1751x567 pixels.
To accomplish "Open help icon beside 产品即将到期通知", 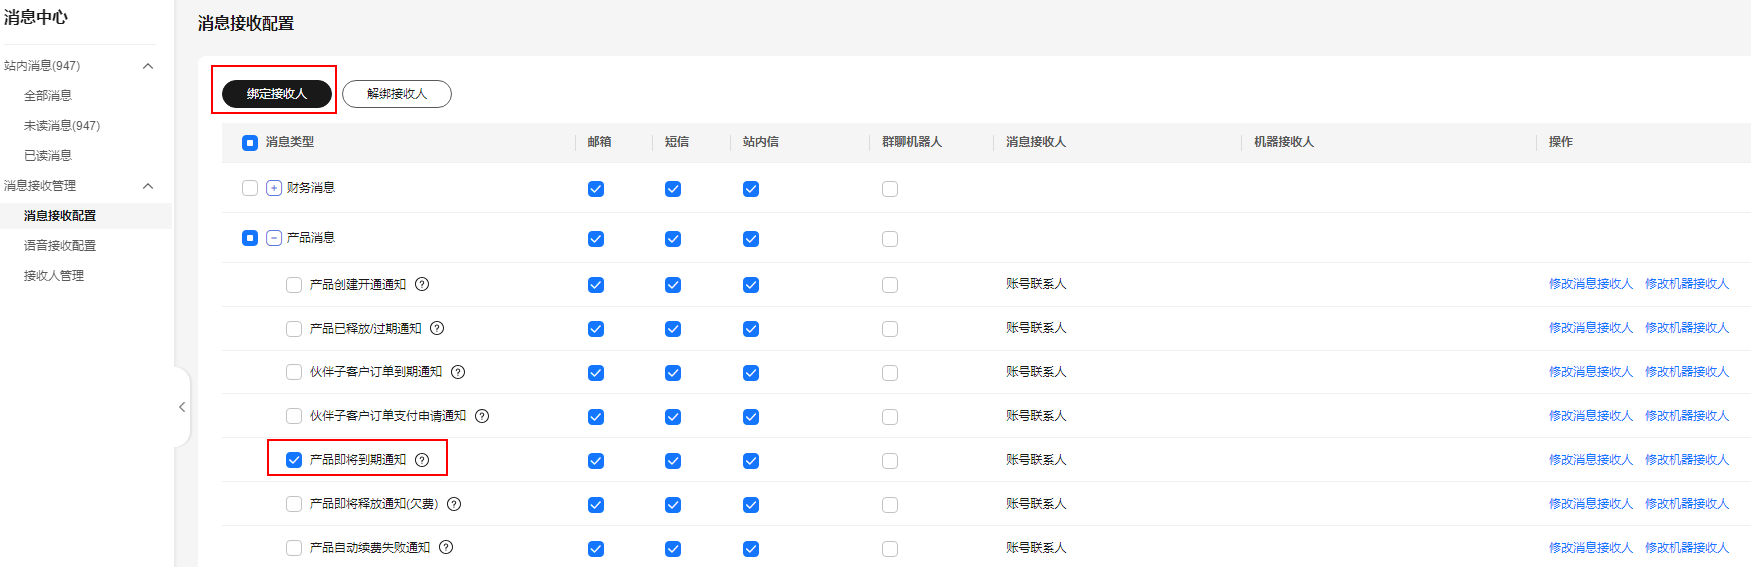I will point(422,460).
